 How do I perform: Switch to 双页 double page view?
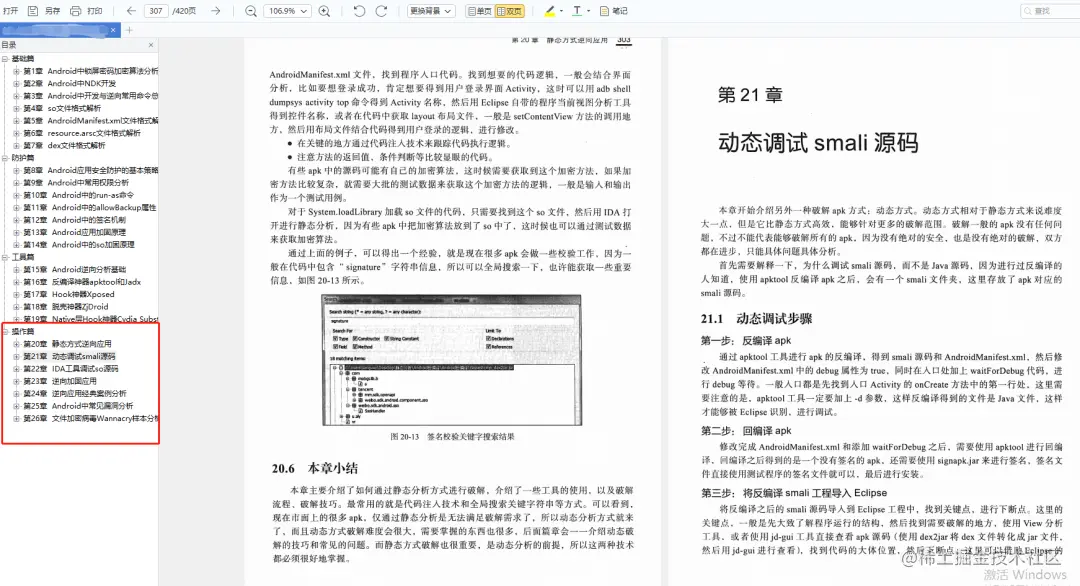click(510, 11)
